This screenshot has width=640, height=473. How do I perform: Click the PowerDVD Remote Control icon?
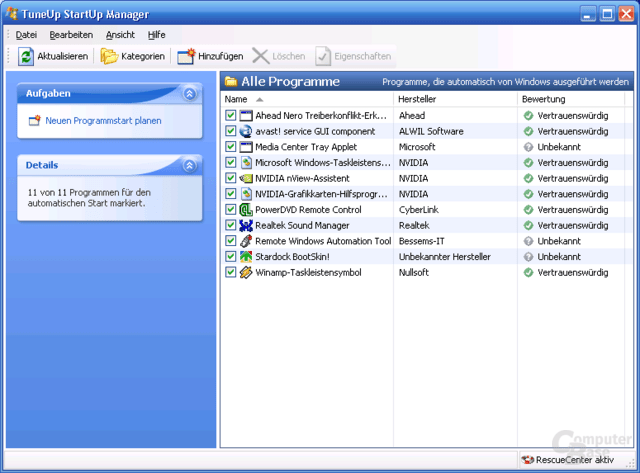click(x=246, y=210)
